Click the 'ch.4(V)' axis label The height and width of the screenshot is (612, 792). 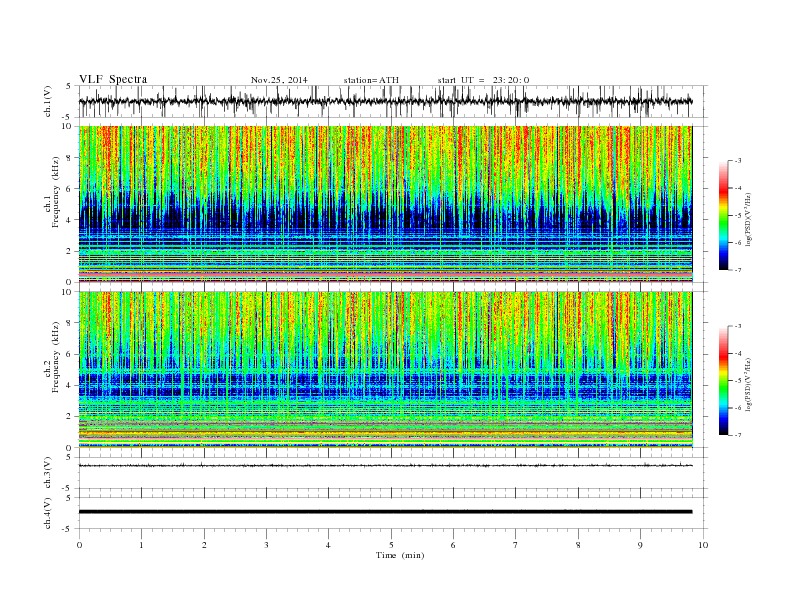click(x=47, y=513)
